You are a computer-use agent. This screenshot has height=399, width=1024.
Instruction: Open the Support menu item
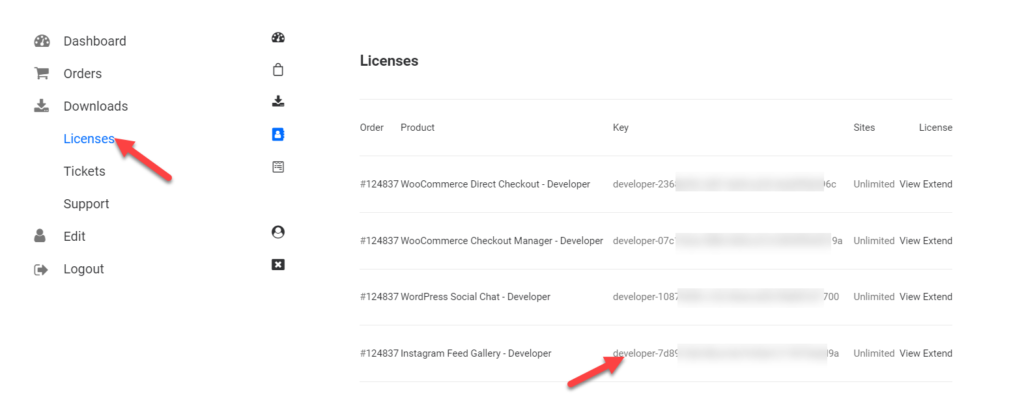point(86,204)
